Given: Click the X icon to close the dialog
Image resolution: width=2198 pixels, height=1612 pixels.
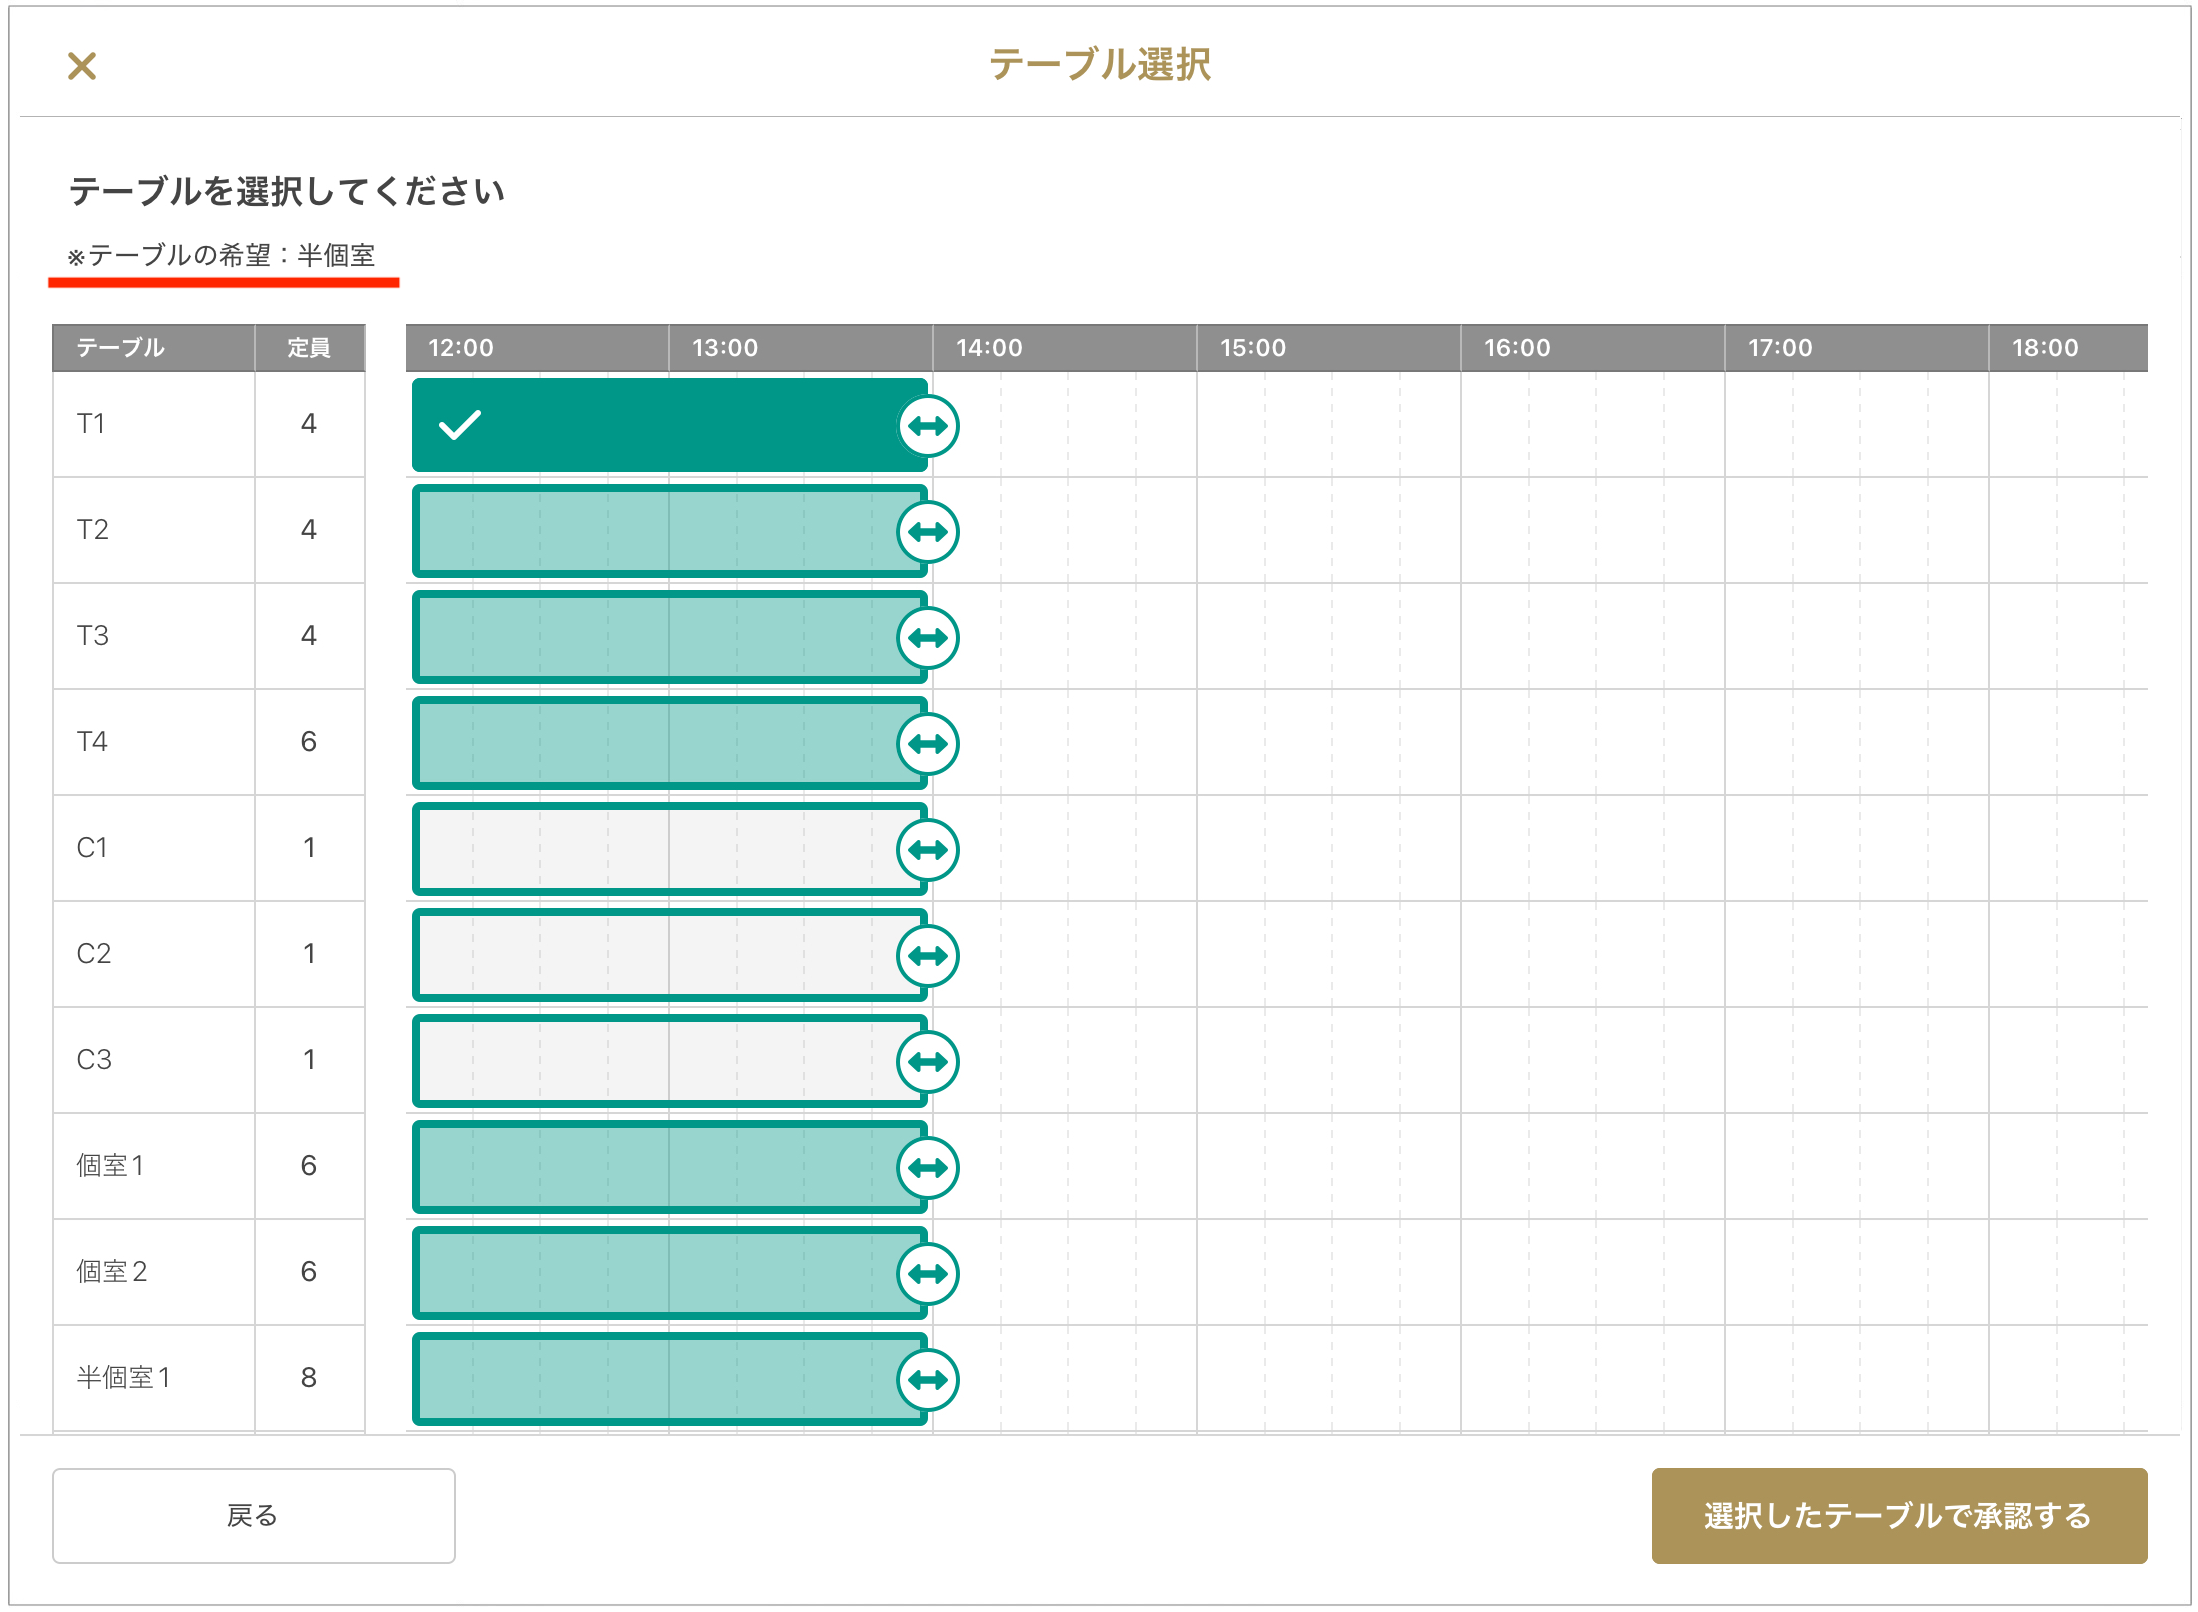Looking at the screenshot, I should tap(82, 66).
